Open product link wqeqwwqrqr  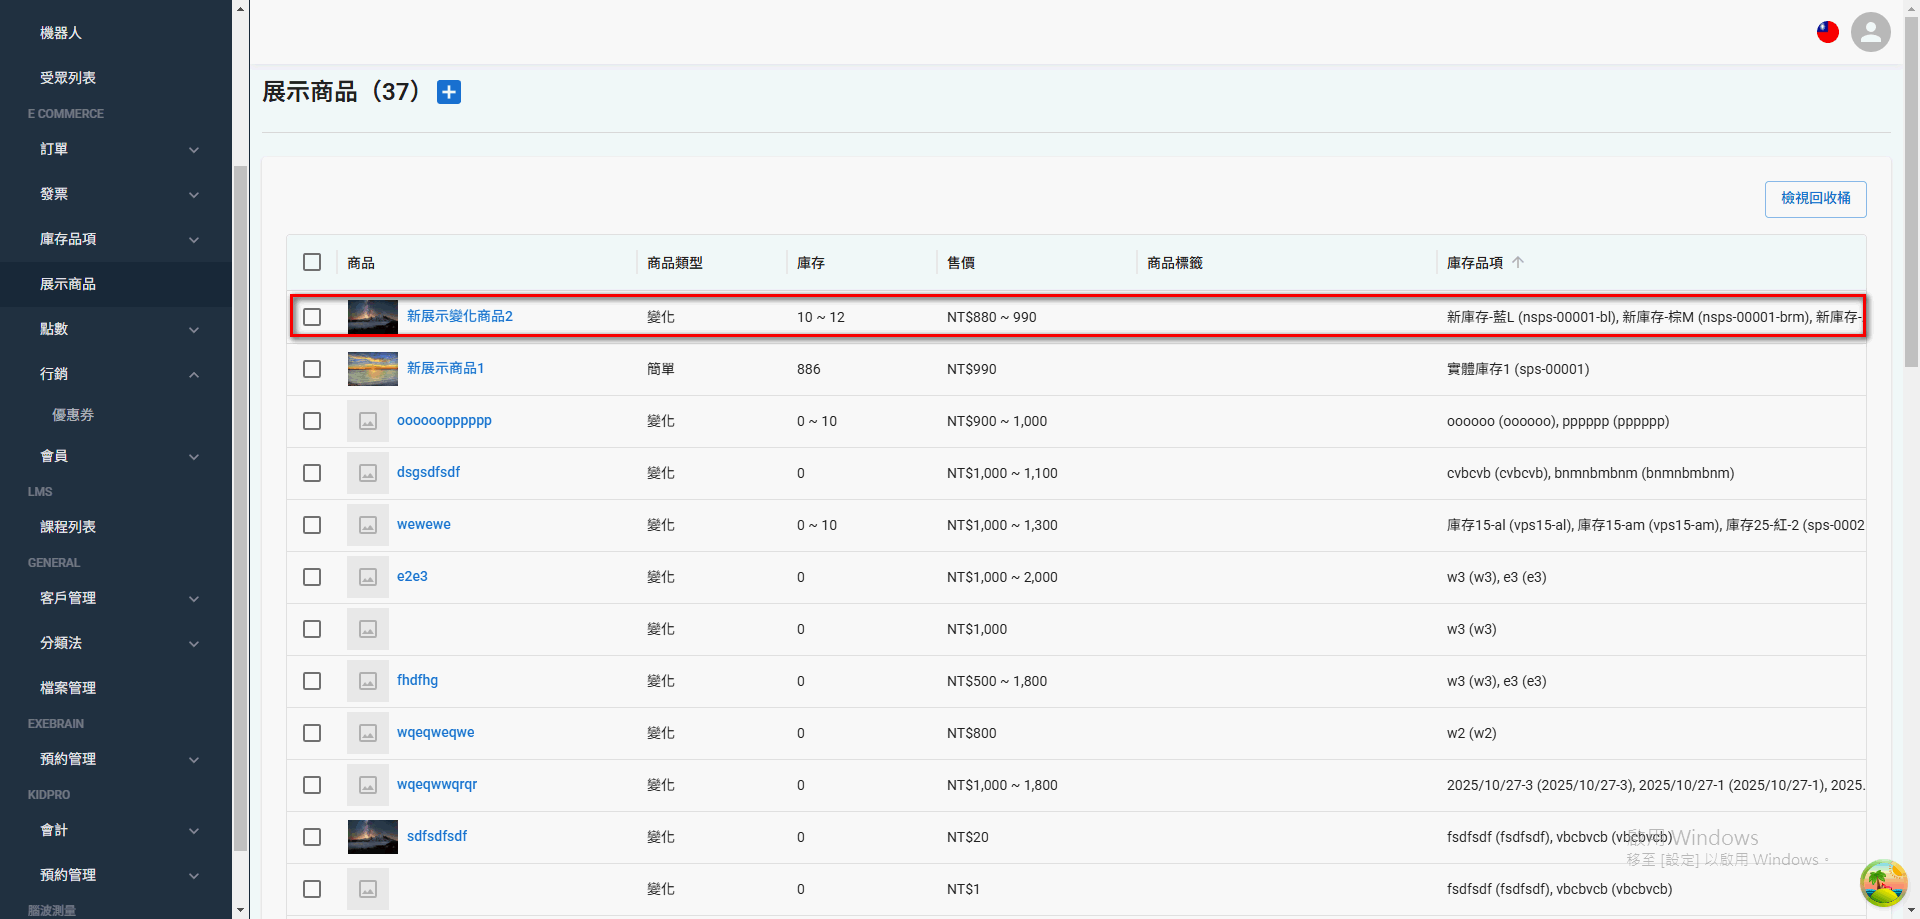[437, 784]
